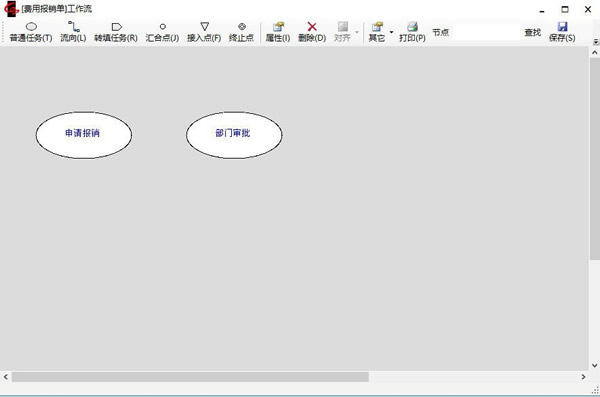Maximize the 工作流 window

(x=565, y=10)
